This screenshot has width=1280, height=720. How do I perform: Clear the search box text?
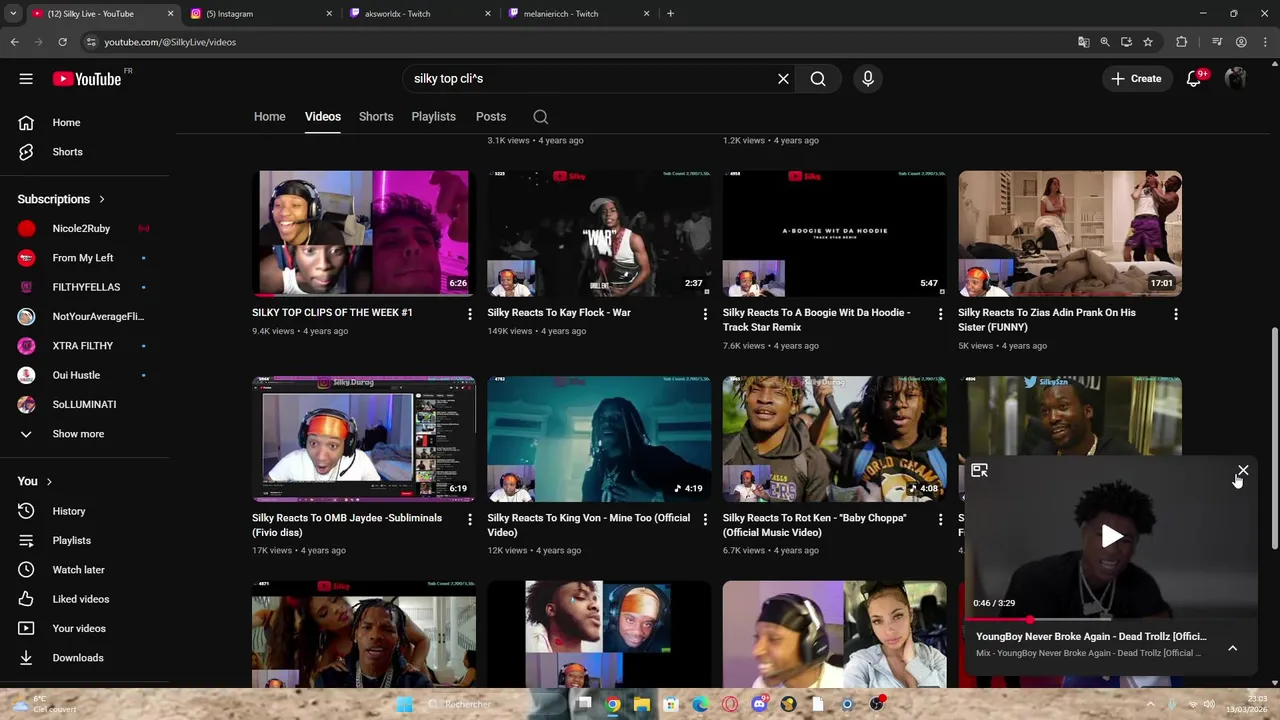coord(783,79)
